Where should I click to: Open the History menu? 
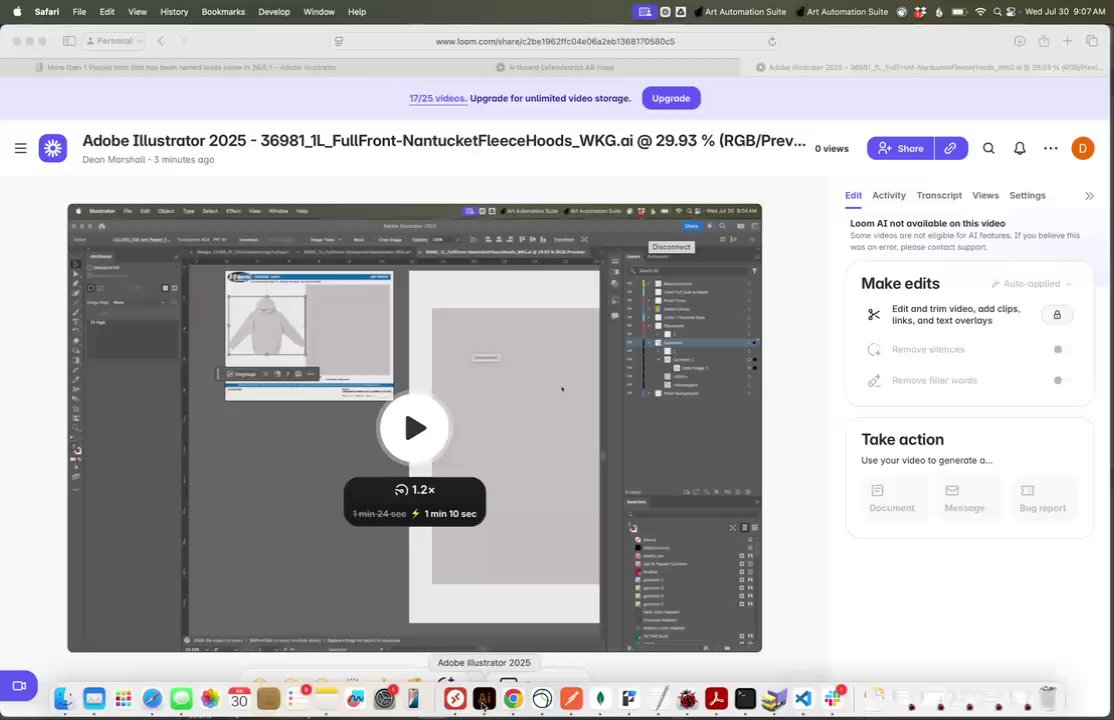point(174,11)
